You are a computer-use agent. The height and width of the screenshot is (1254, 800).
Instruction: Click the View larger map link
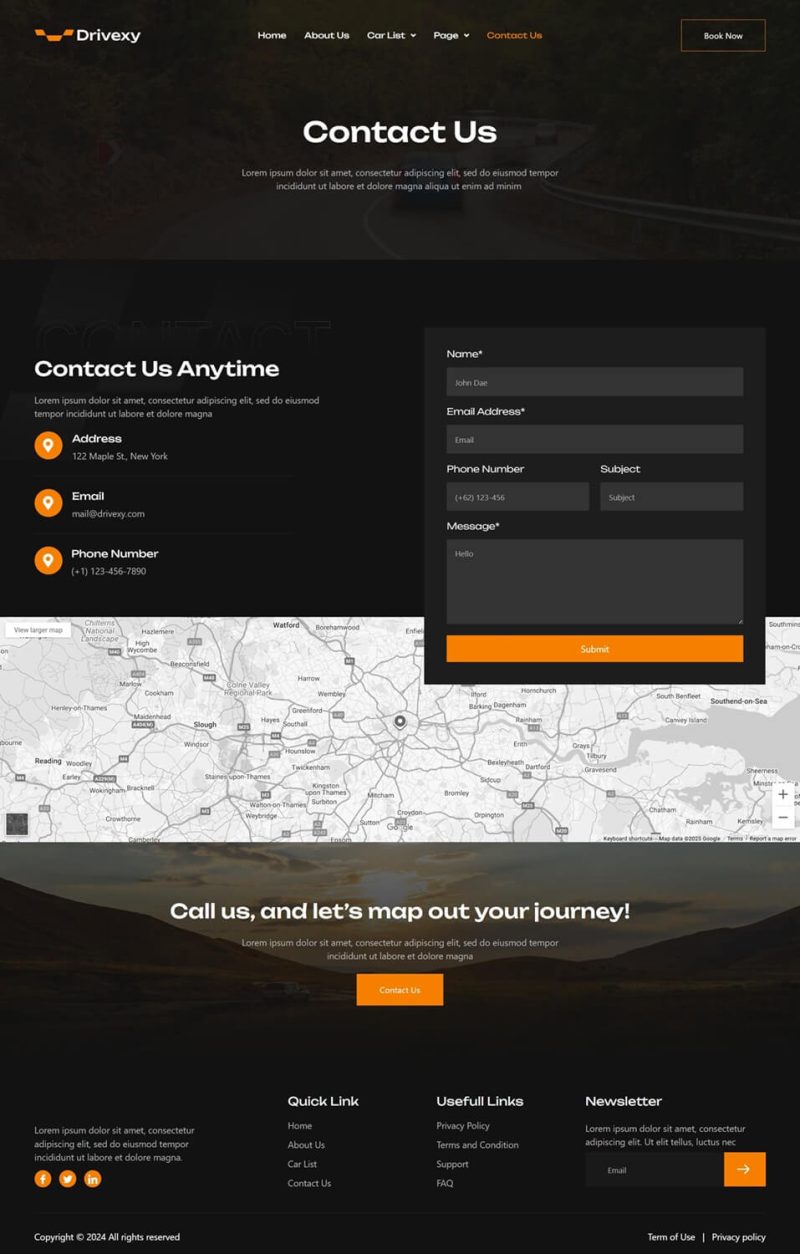point(38,630)
